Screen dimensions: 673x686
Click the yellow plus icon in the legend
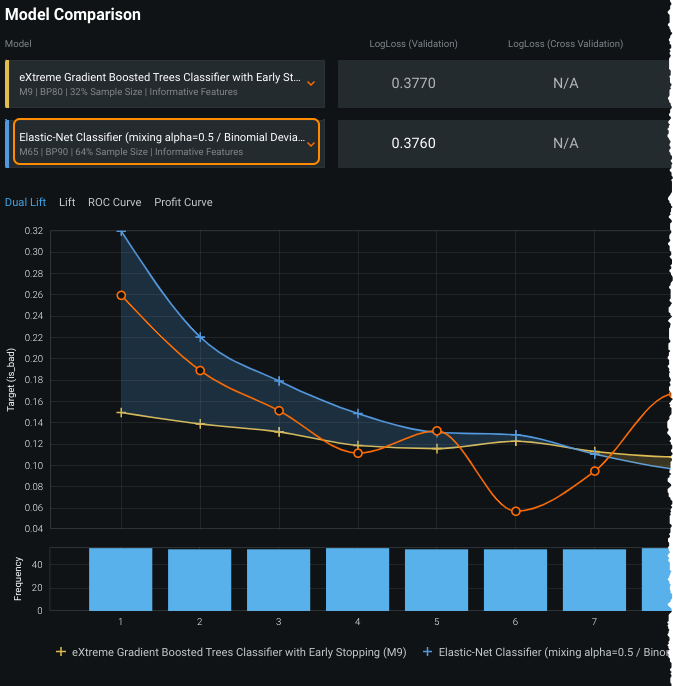pos(61,651)
